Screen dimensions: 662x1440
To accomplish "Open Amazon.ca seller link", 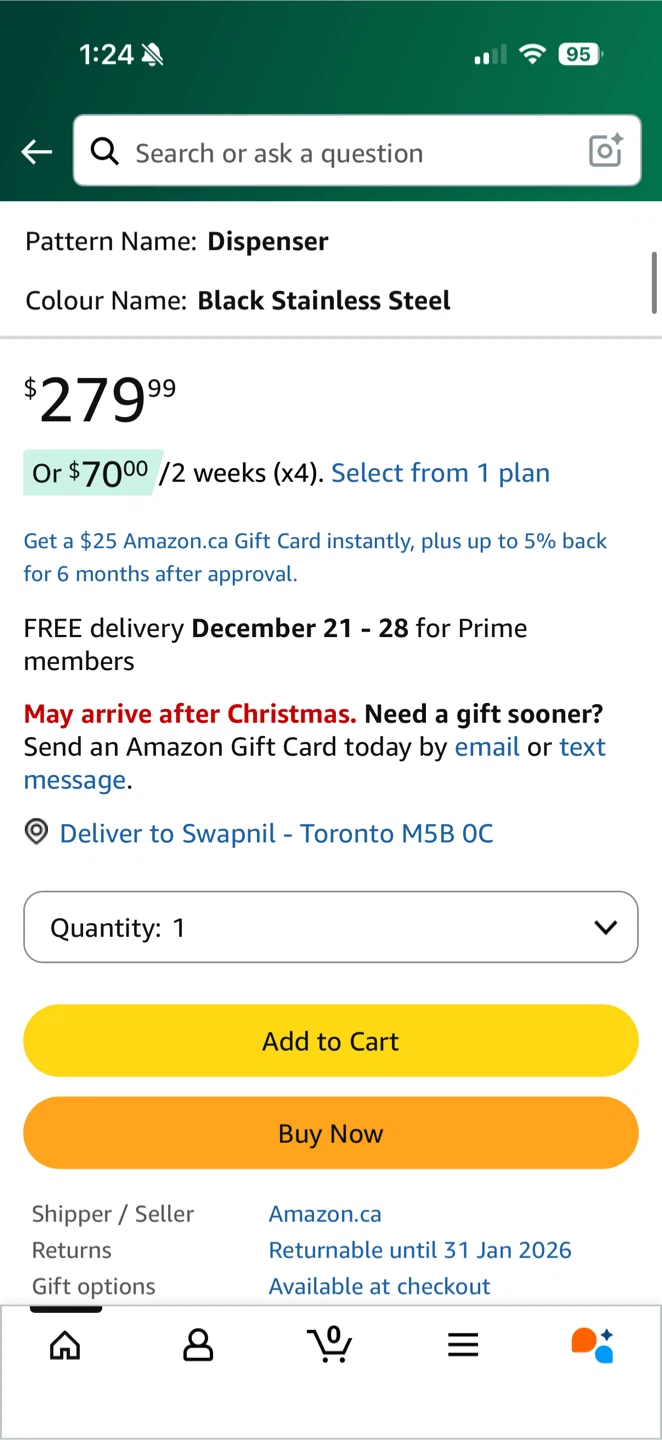I will click(x=325, y=1214).
